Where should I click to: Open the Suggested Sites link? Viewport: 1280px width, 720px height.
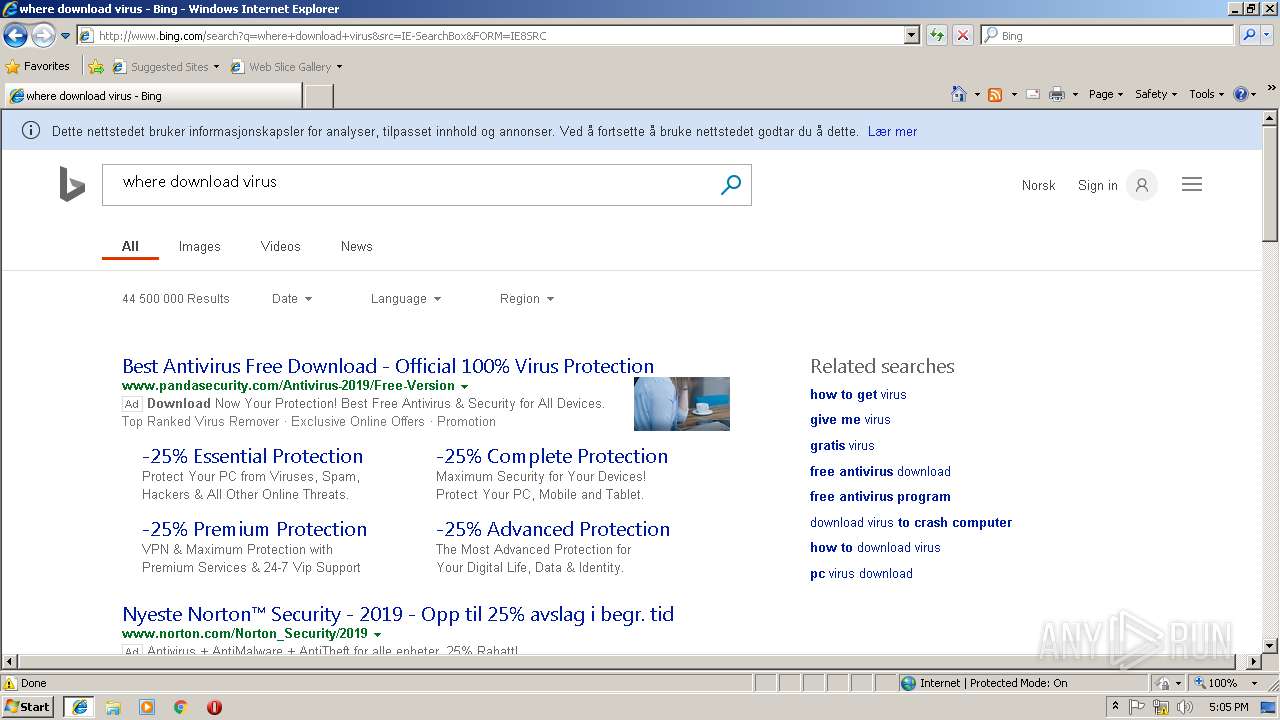pos(165,67)
